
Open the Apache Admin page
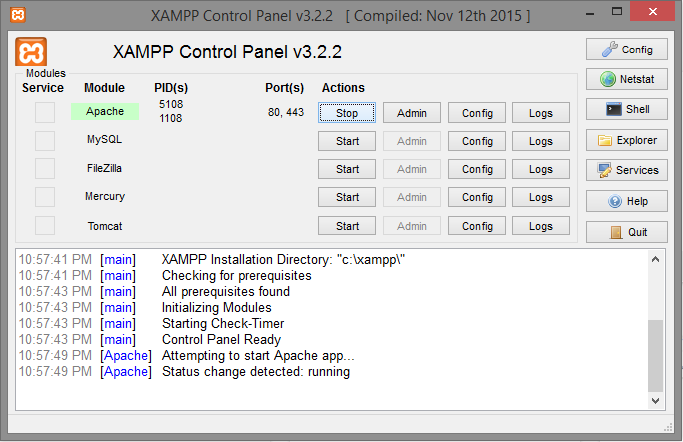click(x=411, y=113)
